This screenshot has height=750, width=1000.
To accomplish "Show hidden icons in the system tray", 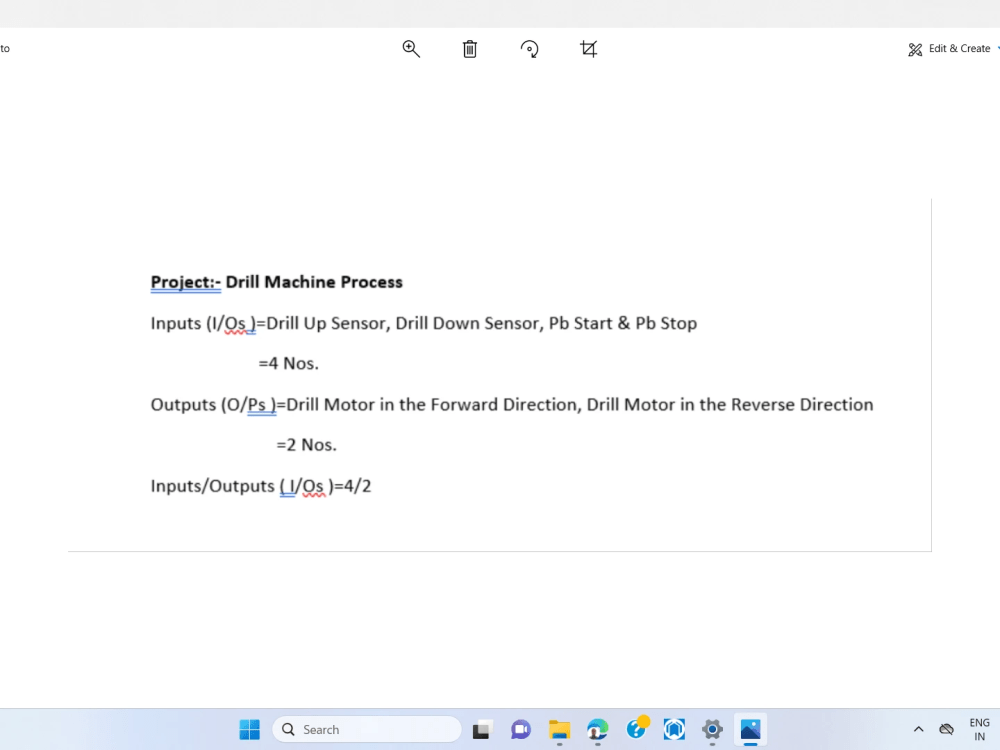I will [x=918, y=729].
